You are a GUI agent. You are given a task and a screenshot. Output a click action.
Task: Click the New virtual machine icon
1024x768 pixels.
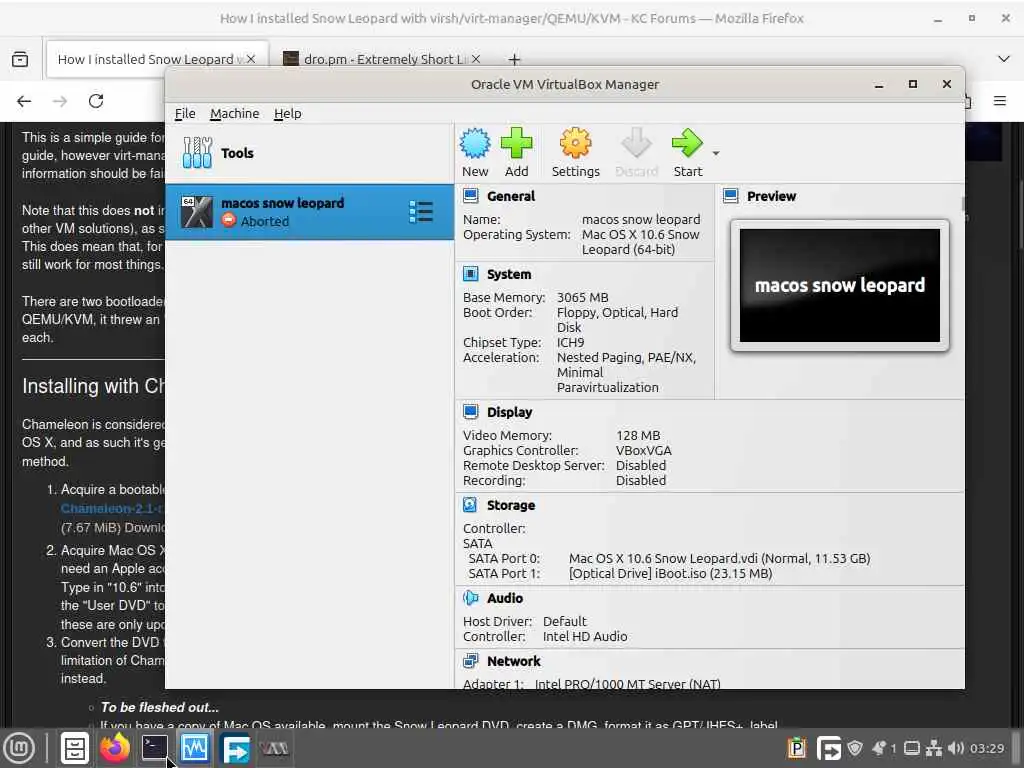point(475,144)
